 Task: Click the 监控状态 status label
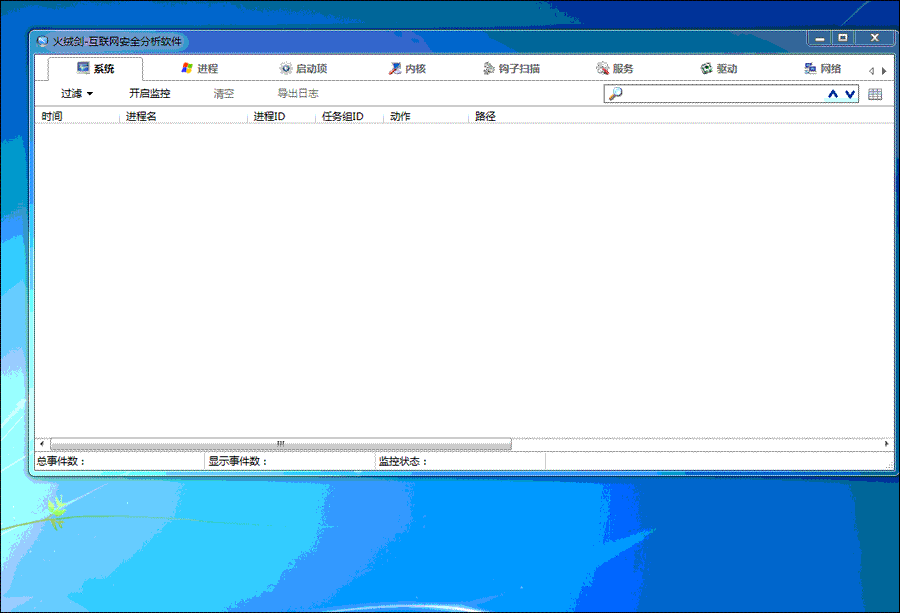(402, 461)
